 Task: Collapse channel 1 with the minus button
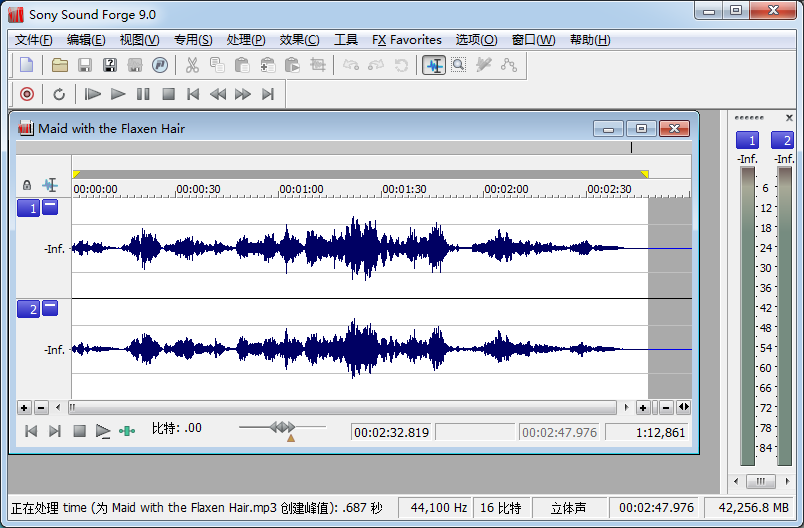pos(50,207)
